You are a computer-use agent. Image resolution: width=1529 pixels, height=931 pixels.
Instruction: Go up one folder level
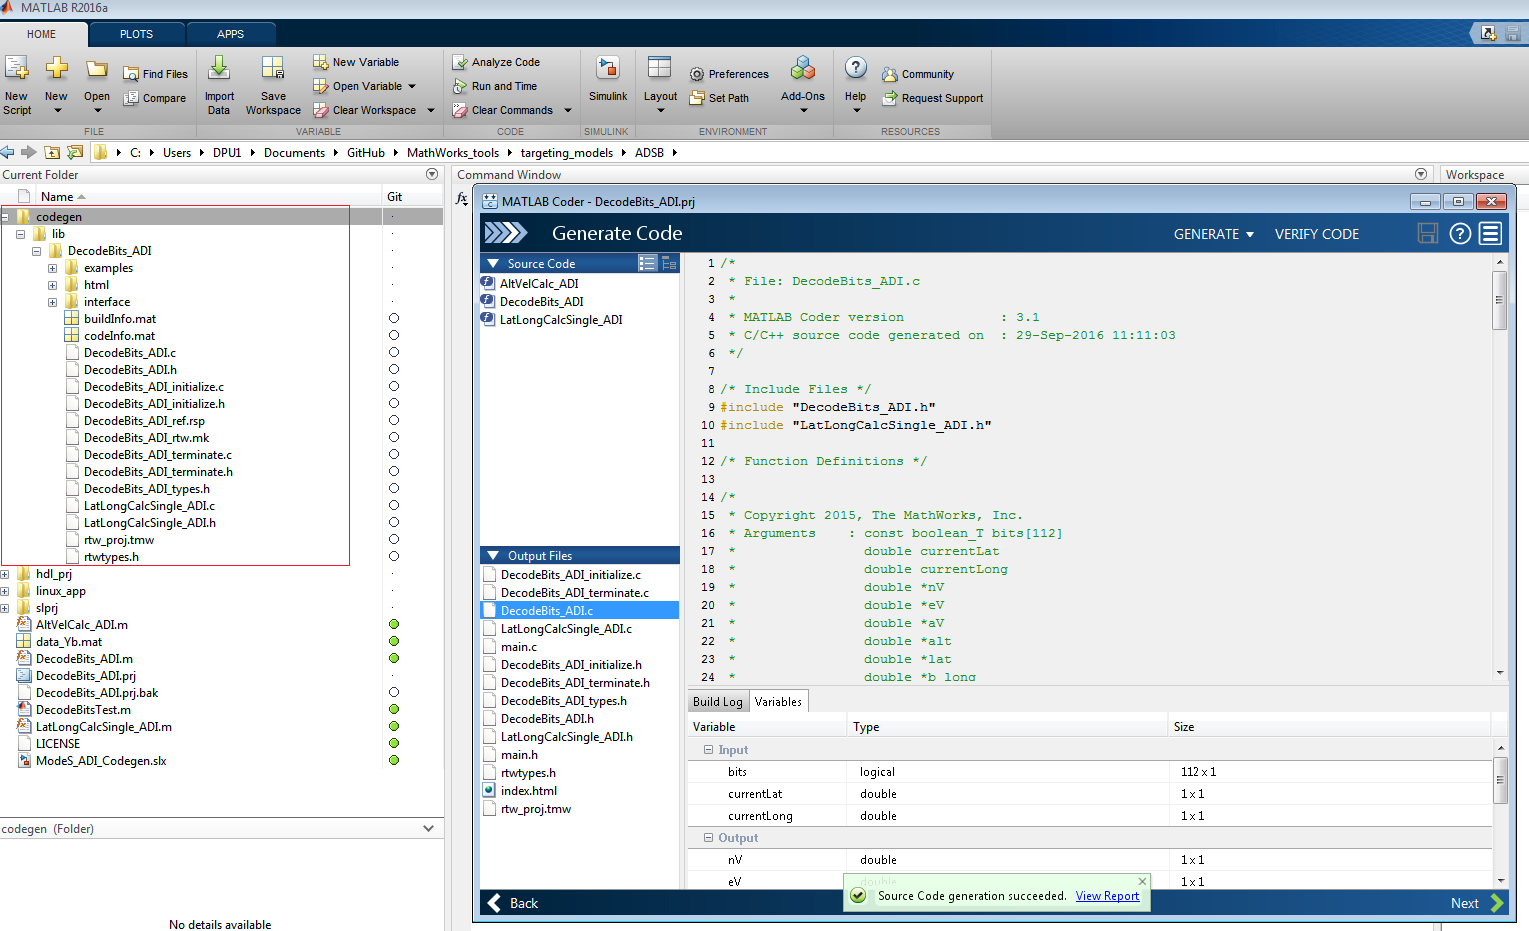(x=52, y=152)
